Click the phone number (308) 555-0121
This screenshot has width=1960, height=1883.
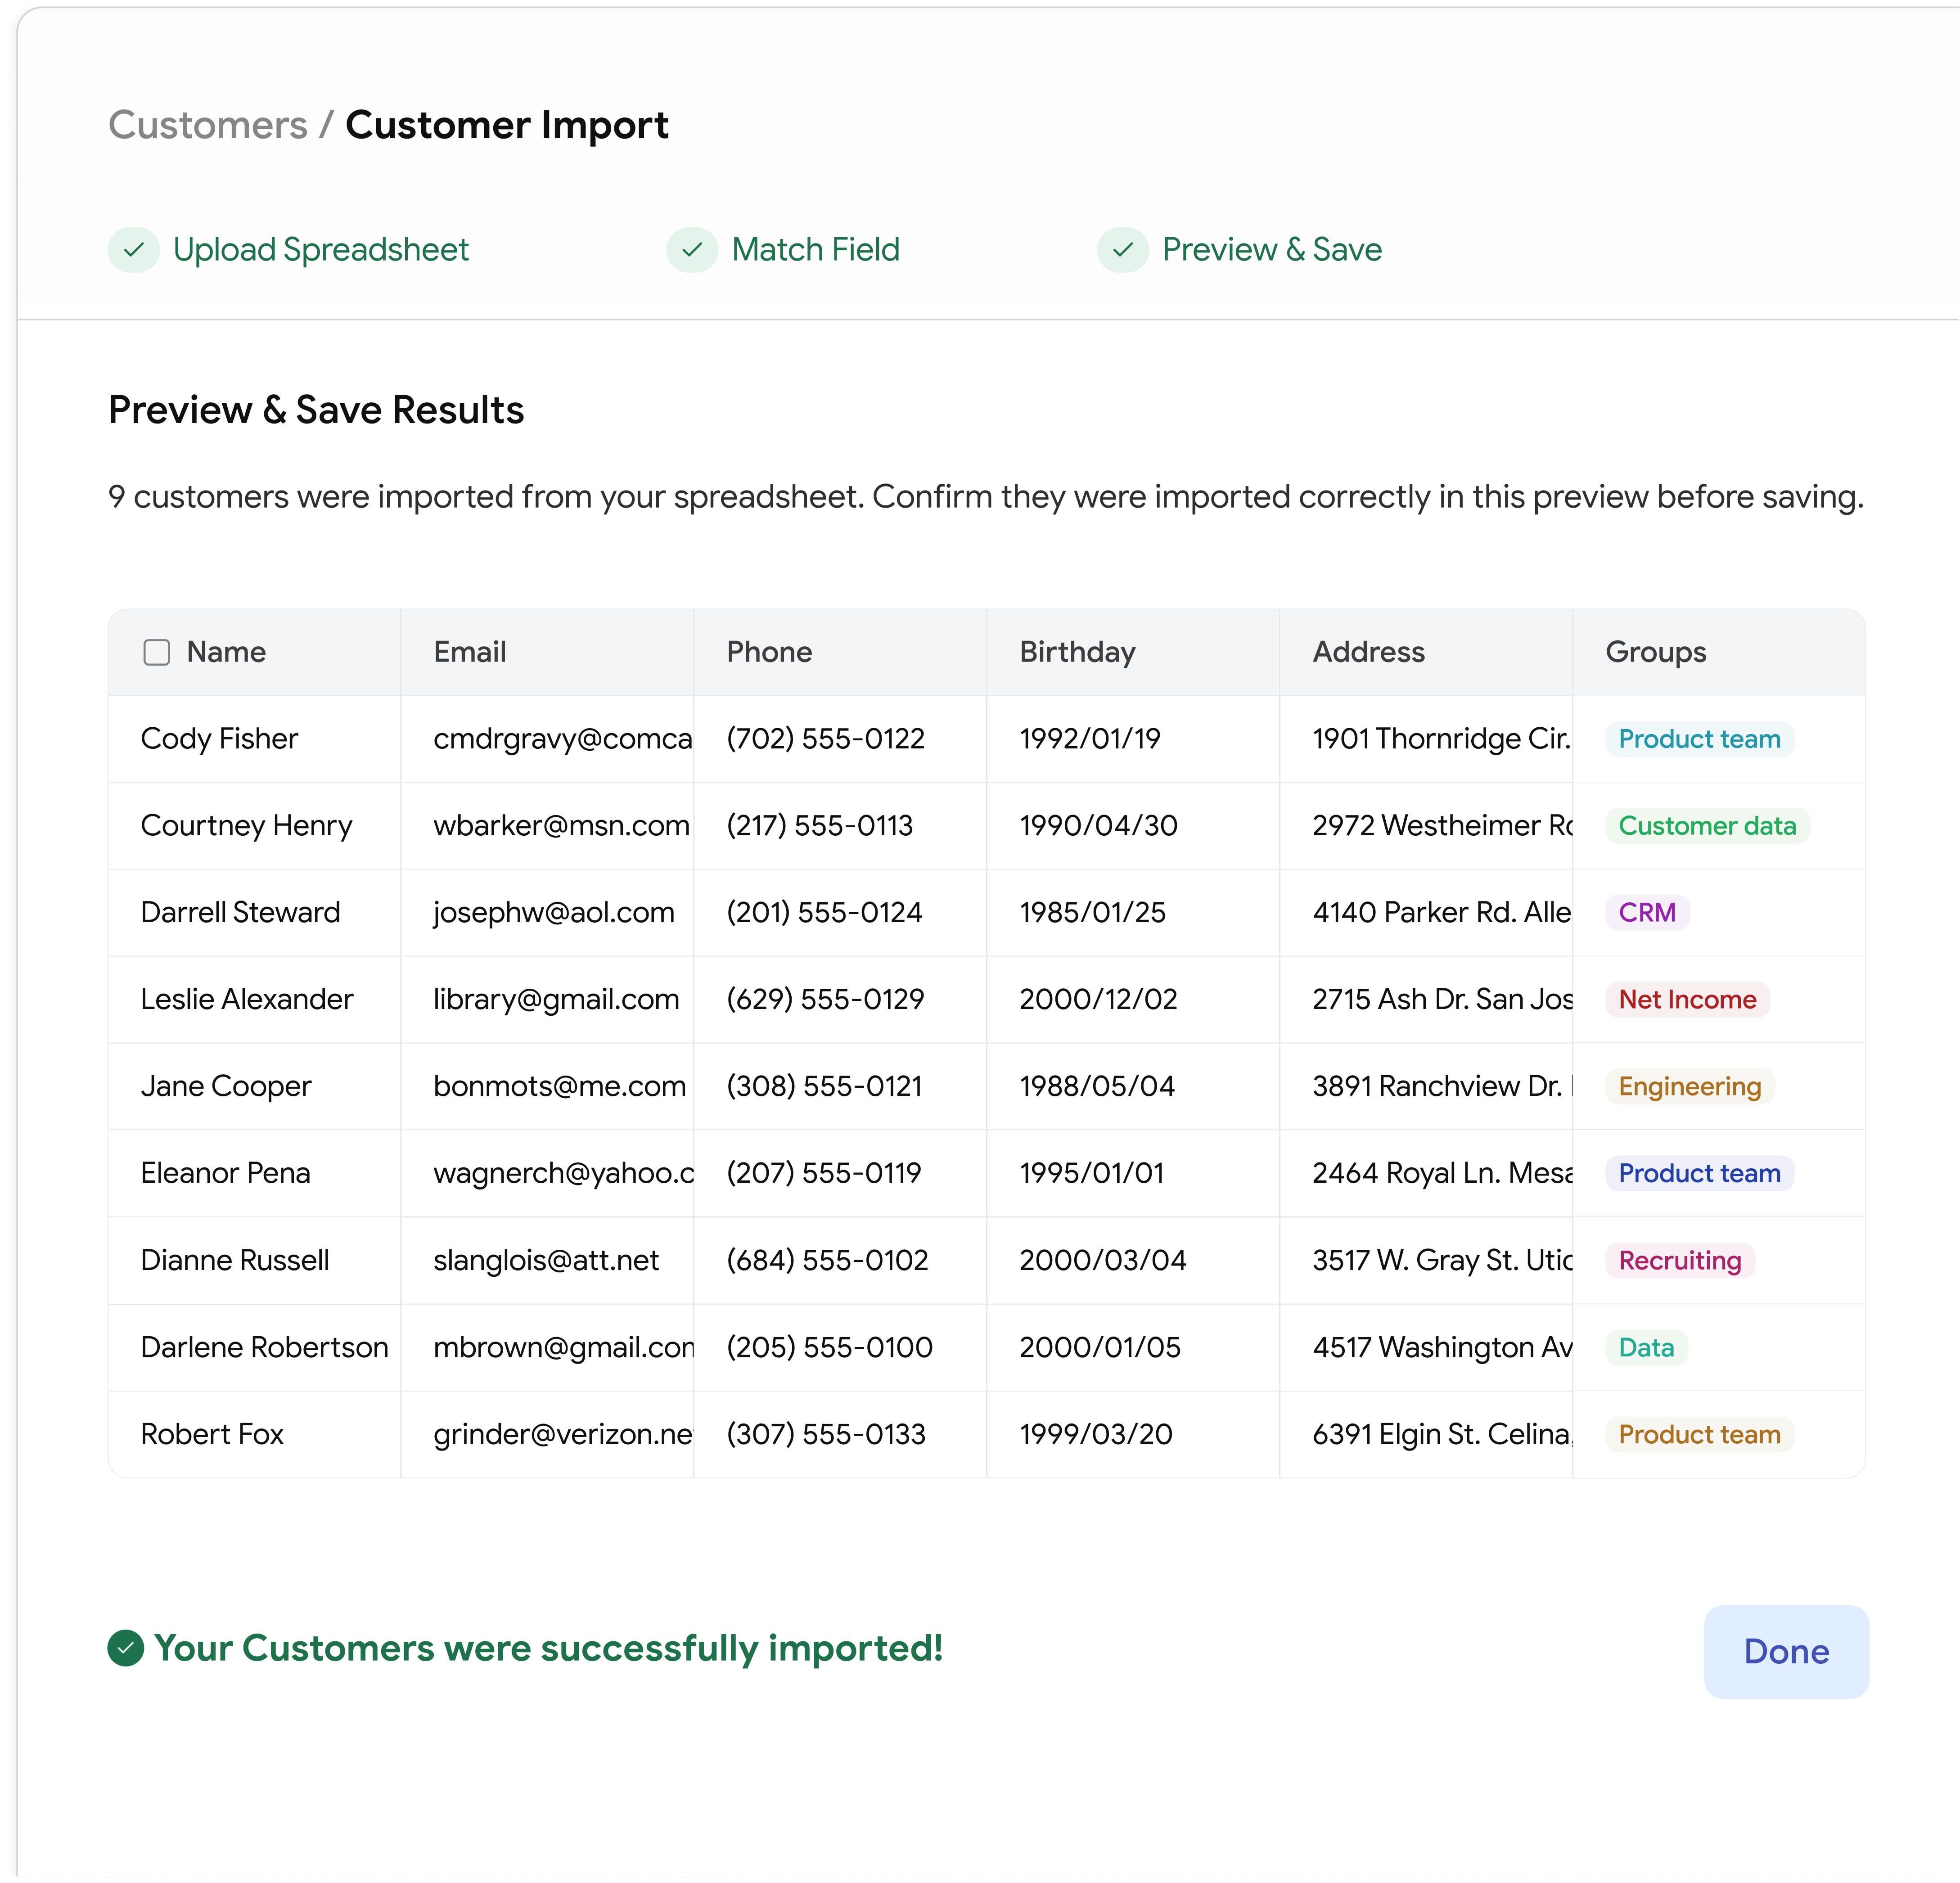coord(824,1087)
